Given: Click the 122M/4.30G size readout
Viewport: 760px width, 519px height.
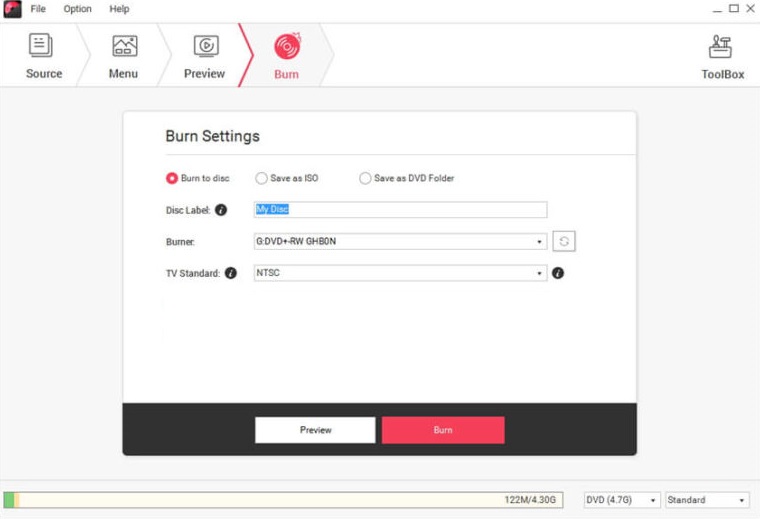Looking at the screenshot, I should click(x=530, y=500).
